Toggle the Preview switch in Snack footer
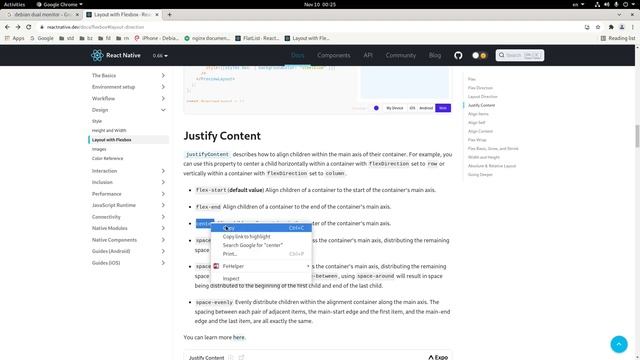This screenshot has width=640, height=360. coord(376,108)
